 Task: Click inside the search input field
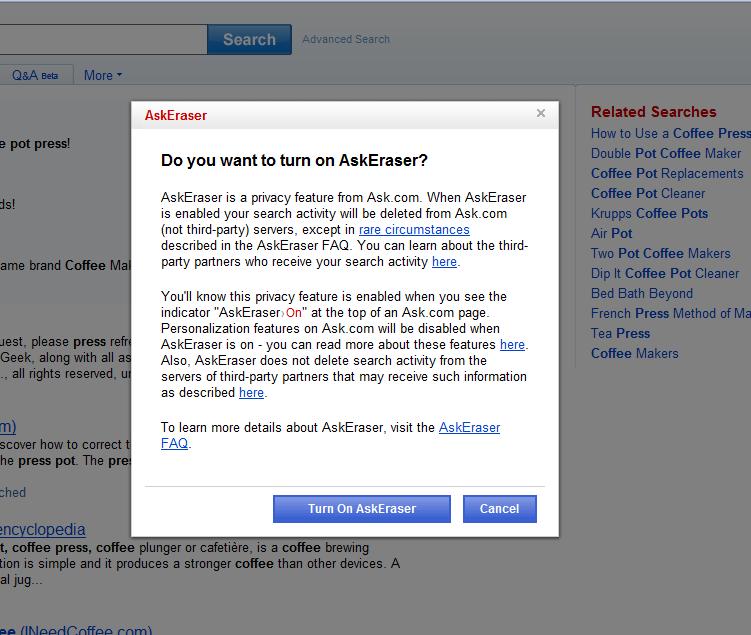[x=100, y=39]
